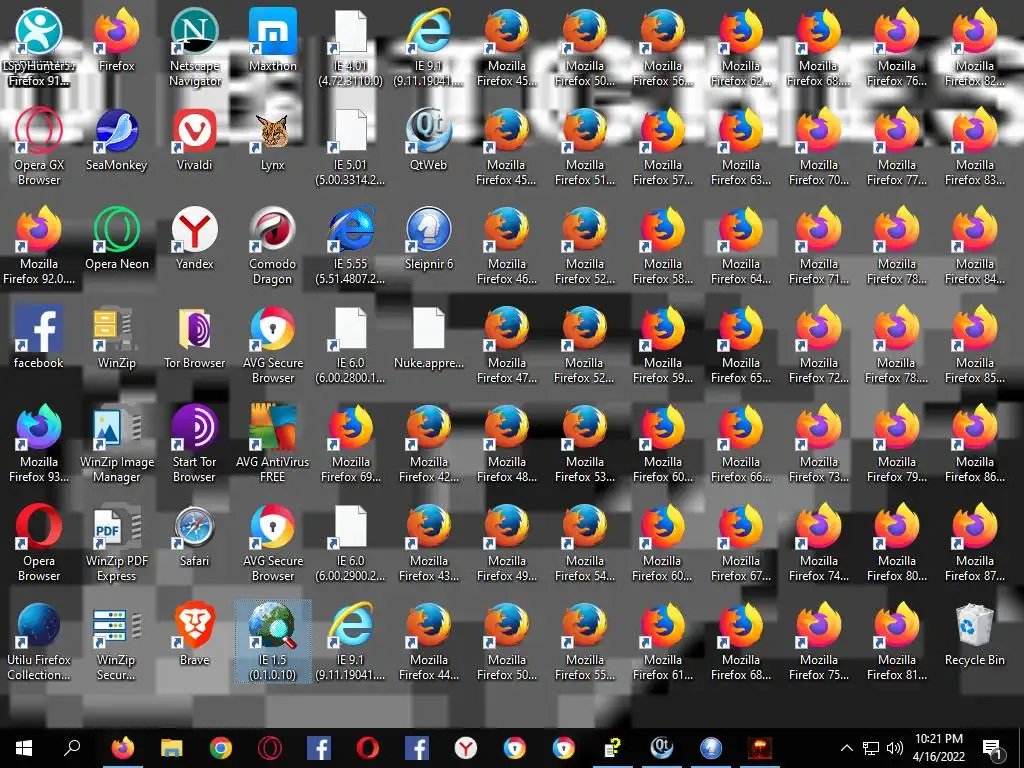Open the Windows Start menu
This screenshot has height=768, width=1024.
[24, 748]
